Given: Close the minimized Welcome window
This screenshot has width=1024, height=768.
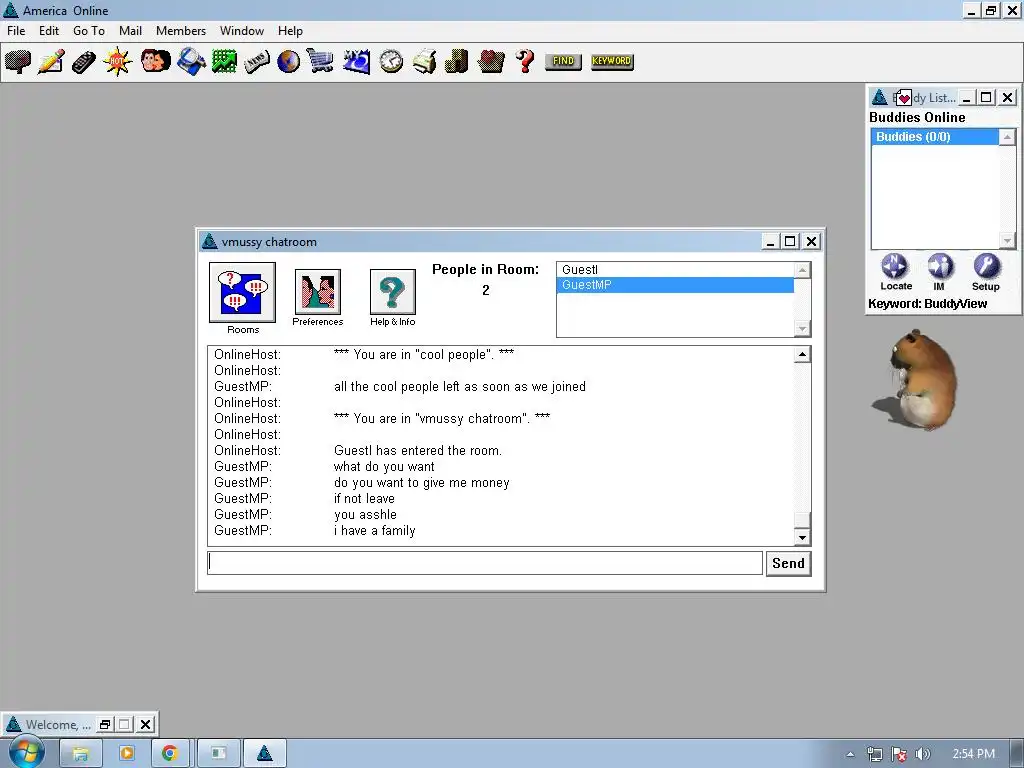Looking at the screenshot, I should coord(146,724).
